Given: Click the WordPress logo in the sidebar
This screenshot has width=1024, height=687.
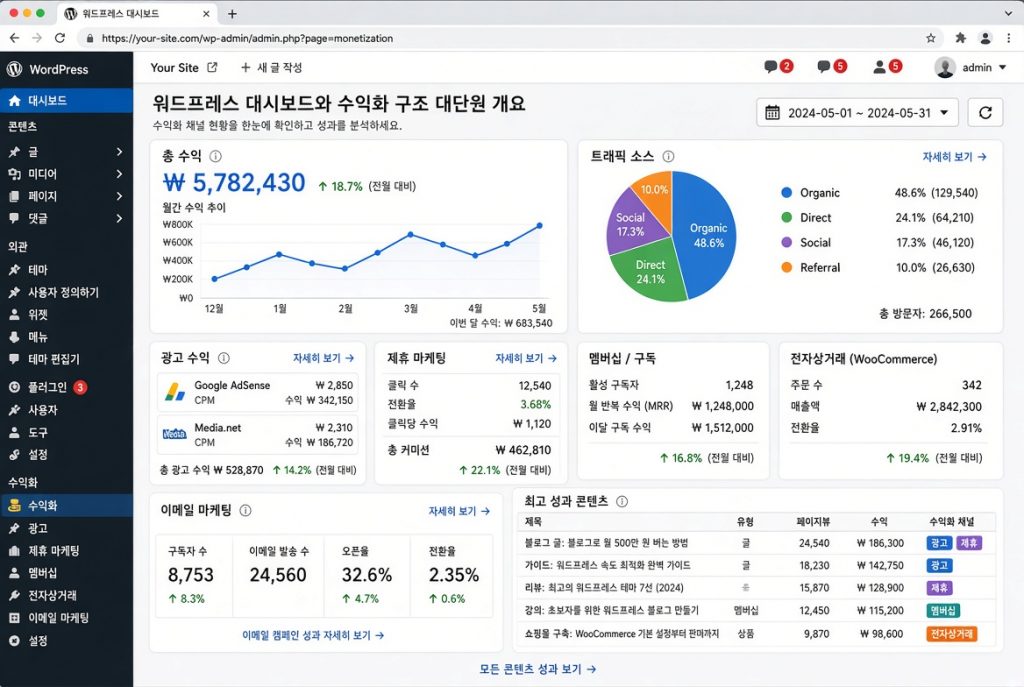Looking at the screenshot, I should pos(14,69).
